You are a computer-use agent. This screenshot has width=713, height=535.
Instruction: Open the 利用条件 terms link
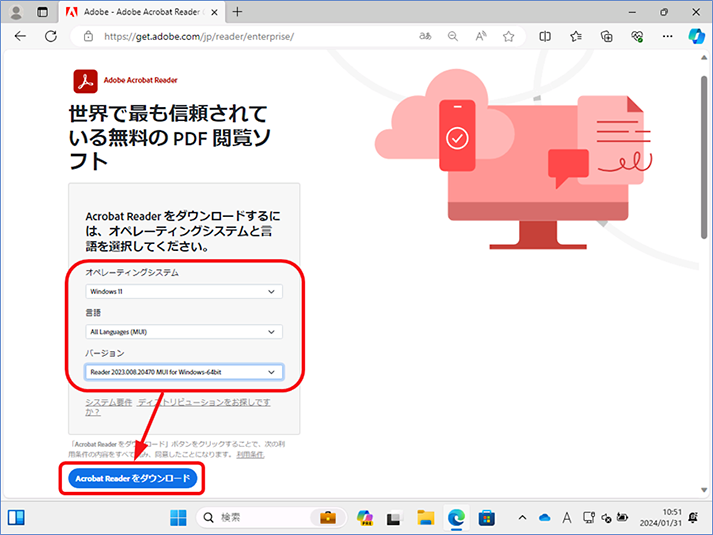coord(250,455)
